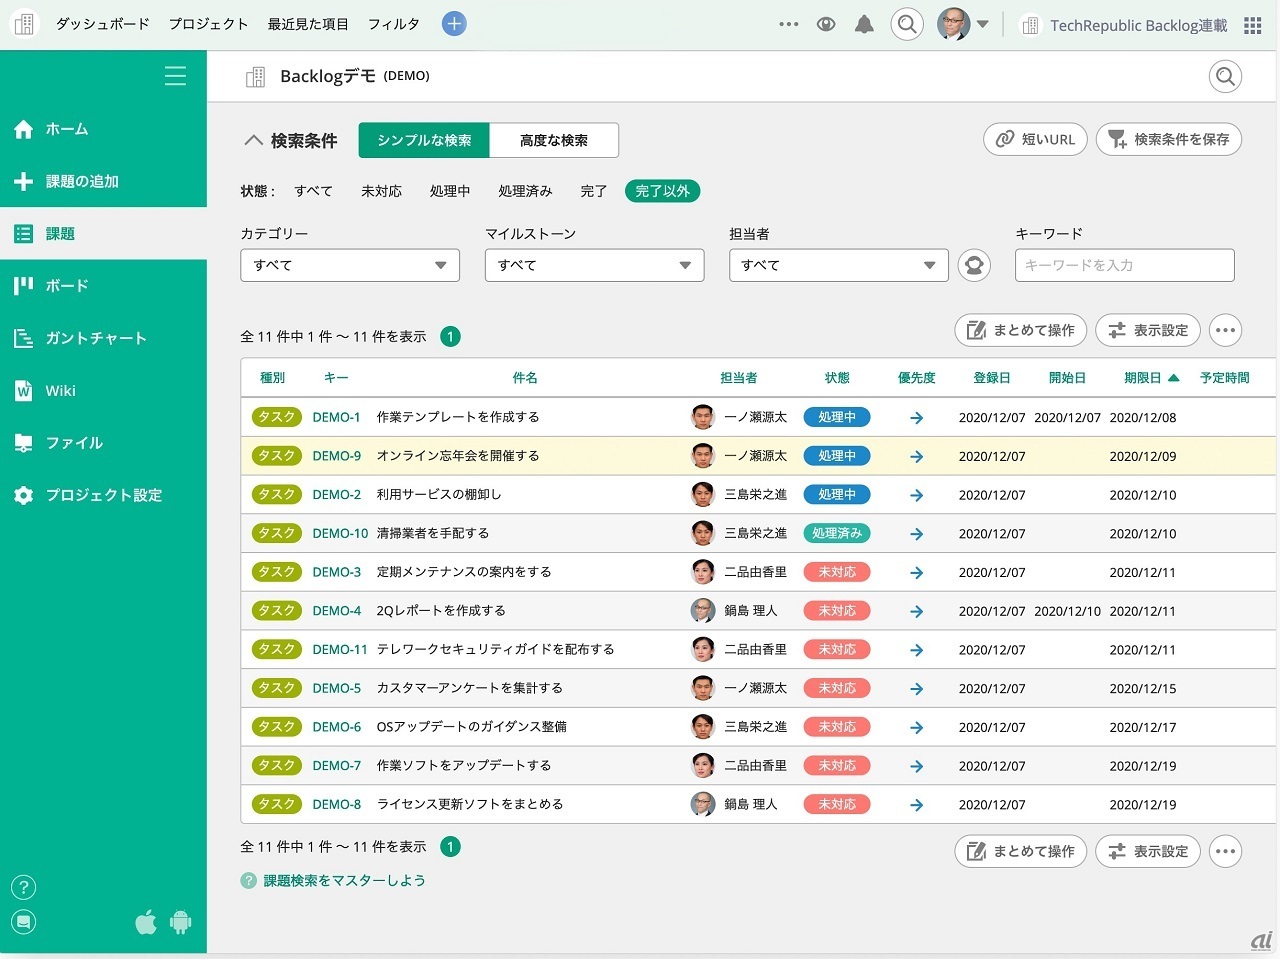Image resolution: width=1280 pixels, height=959 pixels.
Task: Select the 未対応 status filter
Action: (x=381, y=191)
